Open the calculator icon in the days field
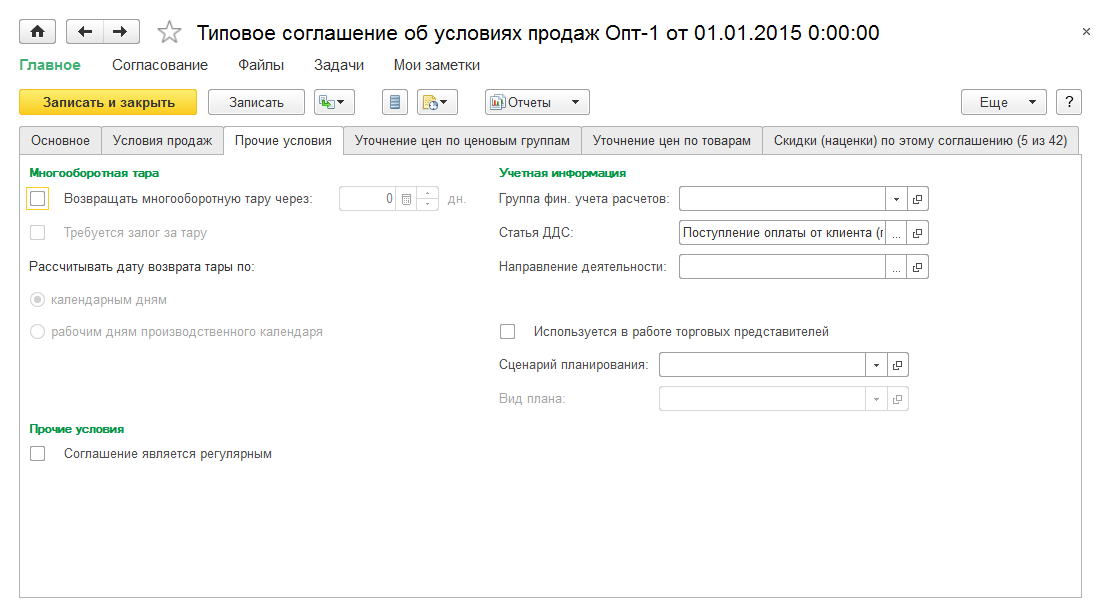 (407, 199)
